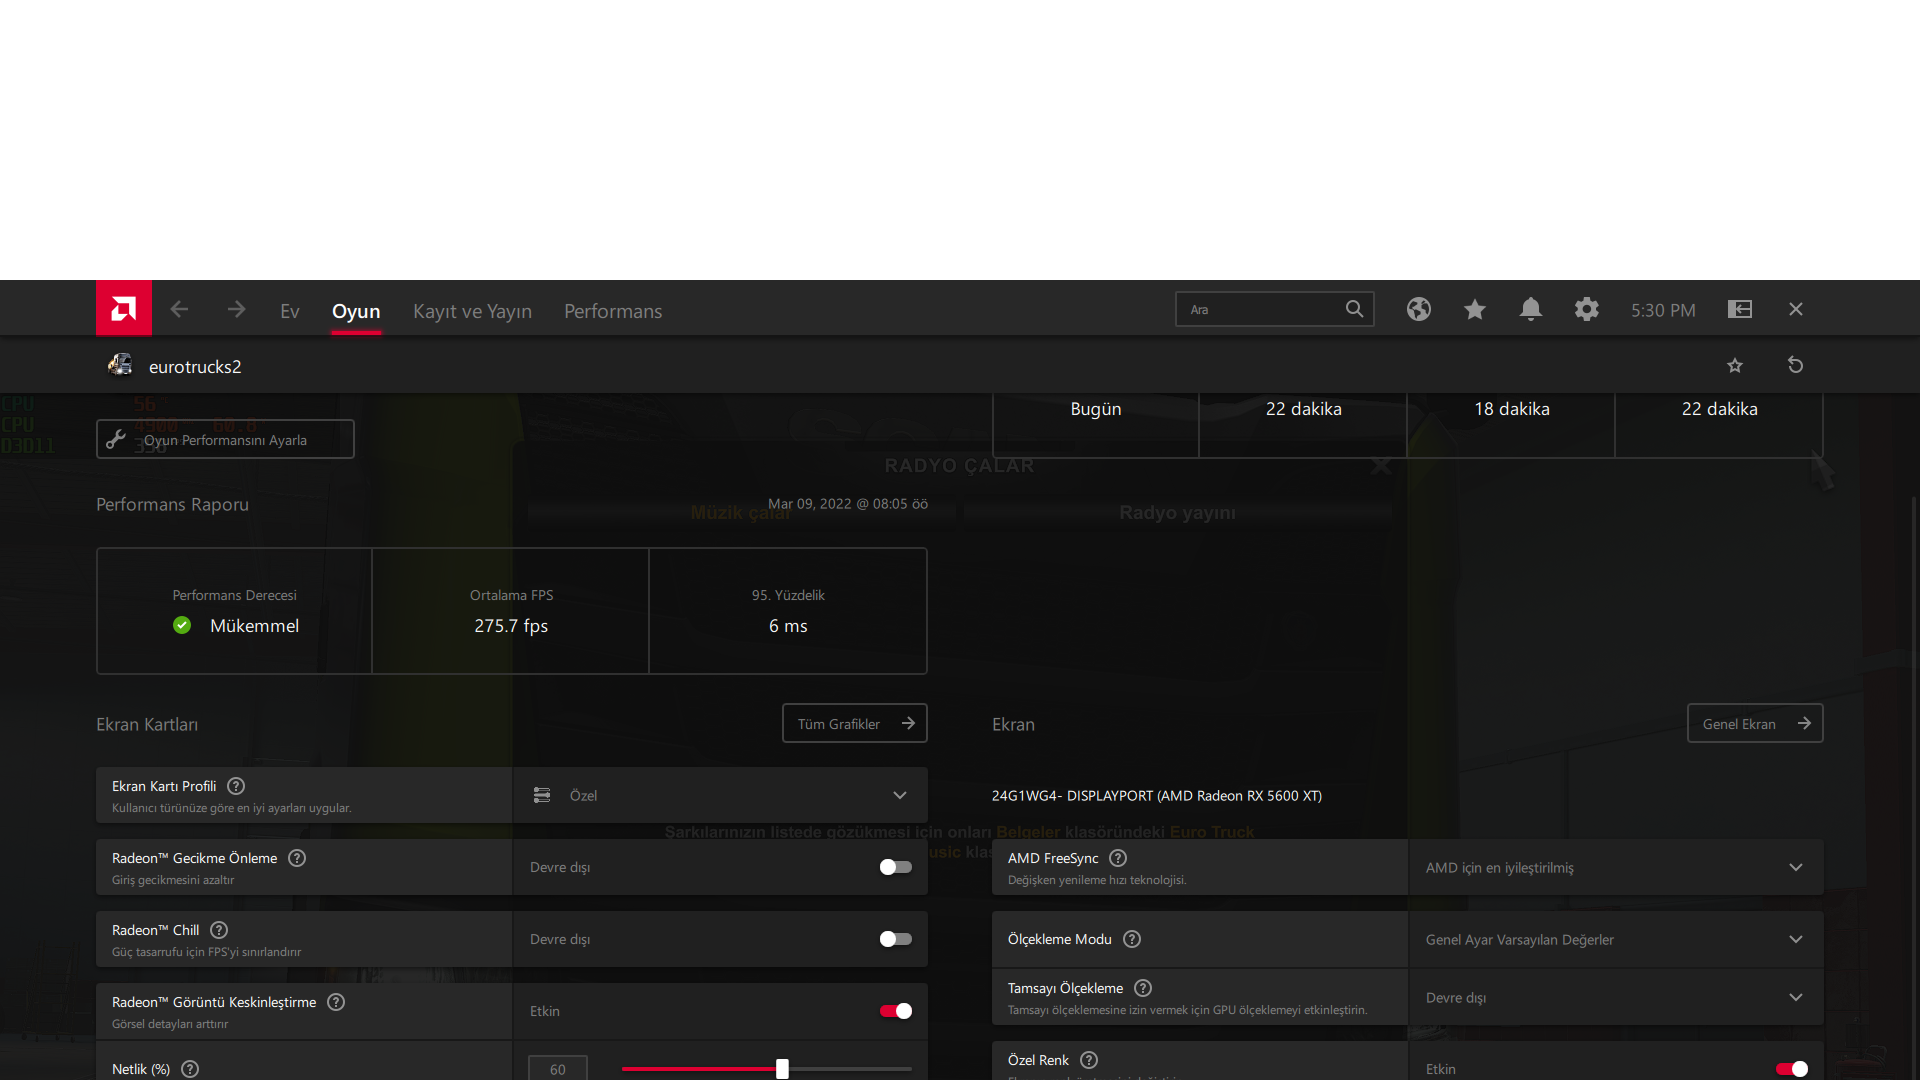This screenshot has width=1920, height=1080.
Task: Open Ölçekleme Modu dropdown
Action: [1795, 940]
